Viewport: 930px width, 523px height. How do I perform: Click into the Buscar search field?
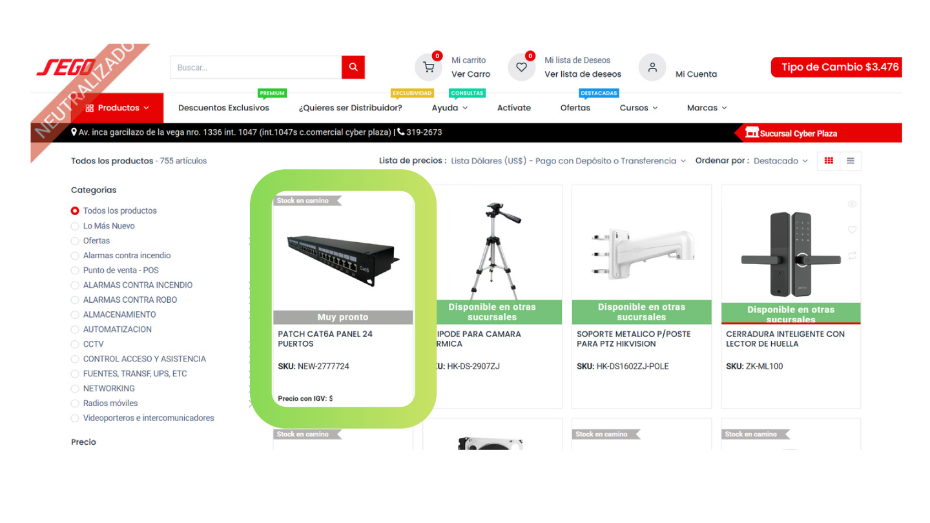[x=255, y=67]
